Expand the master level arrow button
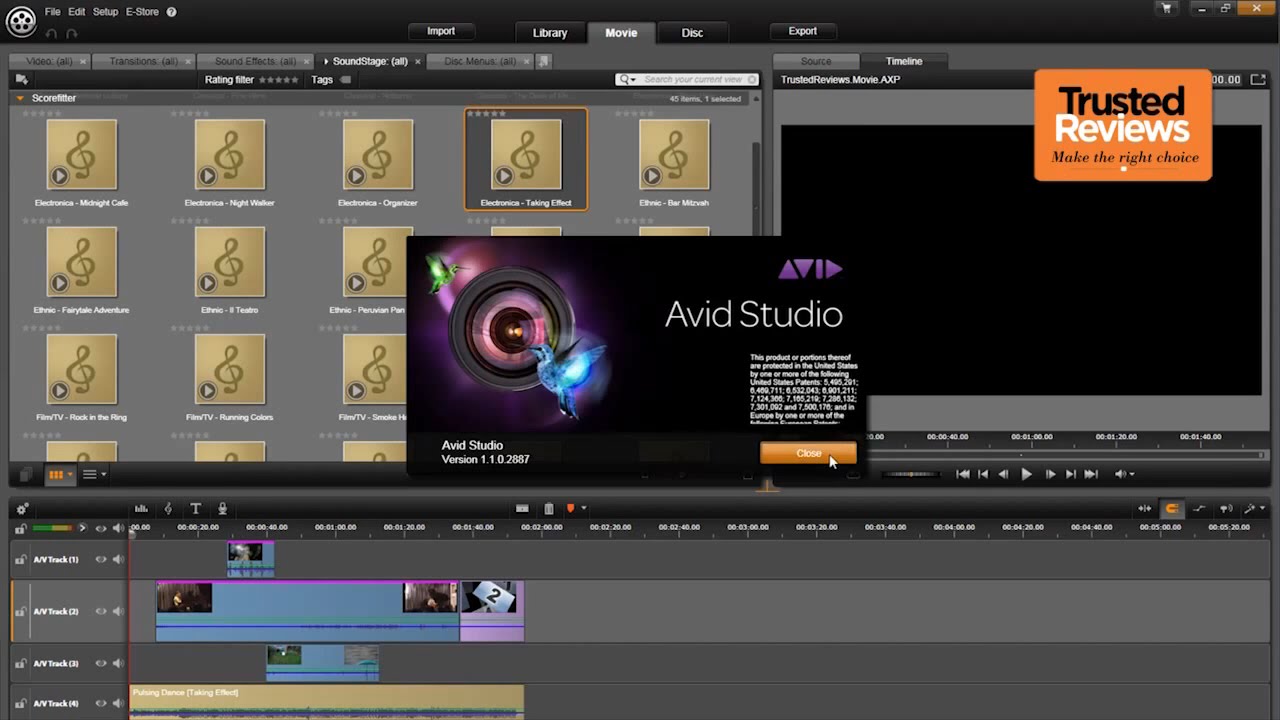Screen dimensions: 1280x720 pyautogui.click(x=82, y=528)
